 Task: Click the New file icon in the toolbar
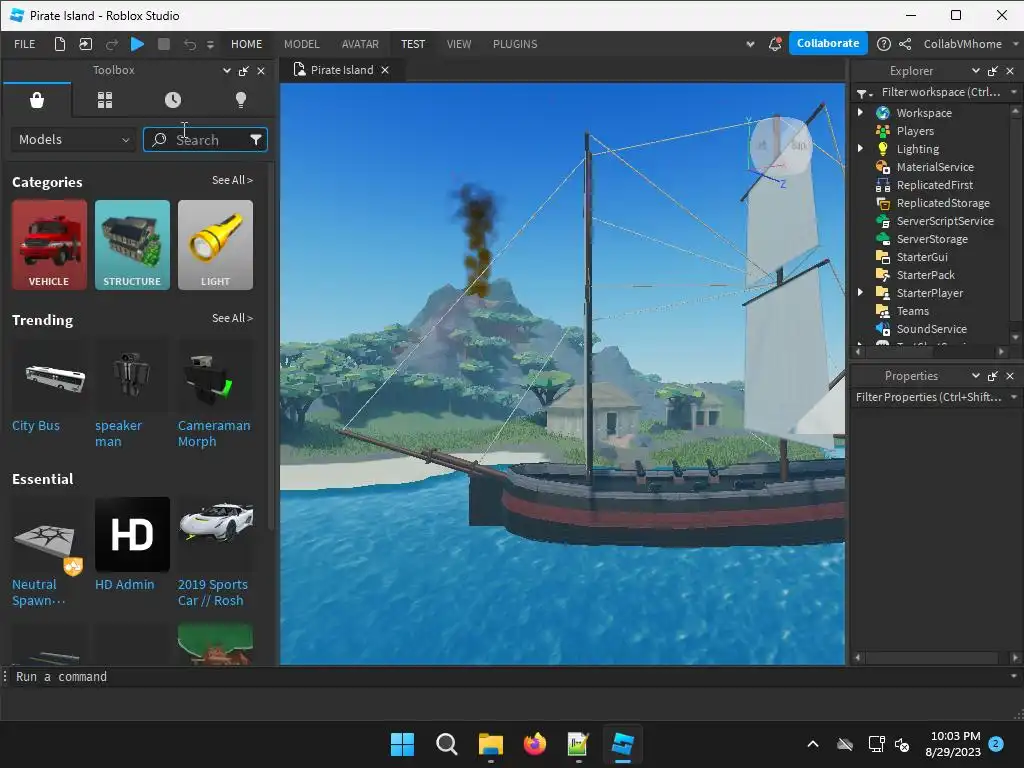(x=59, y=44)
